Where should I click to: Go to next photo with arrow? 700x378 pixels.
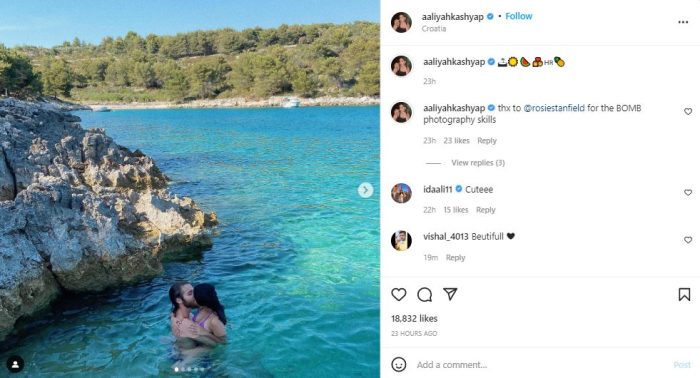pos(365,190)
